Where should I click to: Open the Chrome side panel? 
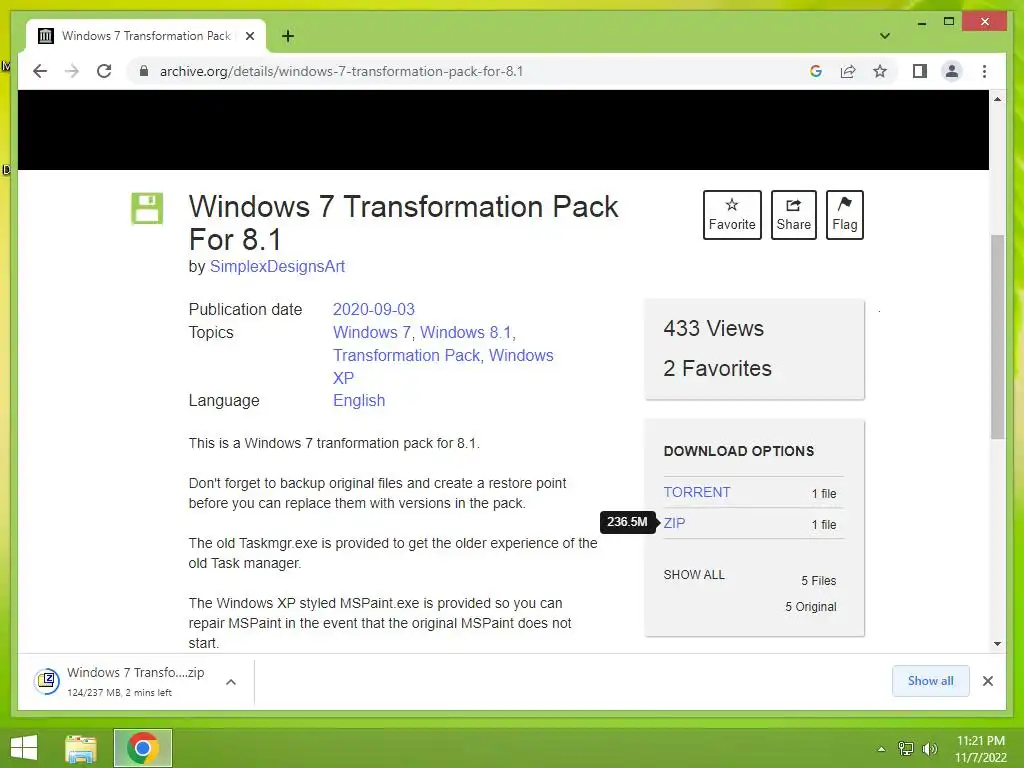pos(920,71)
